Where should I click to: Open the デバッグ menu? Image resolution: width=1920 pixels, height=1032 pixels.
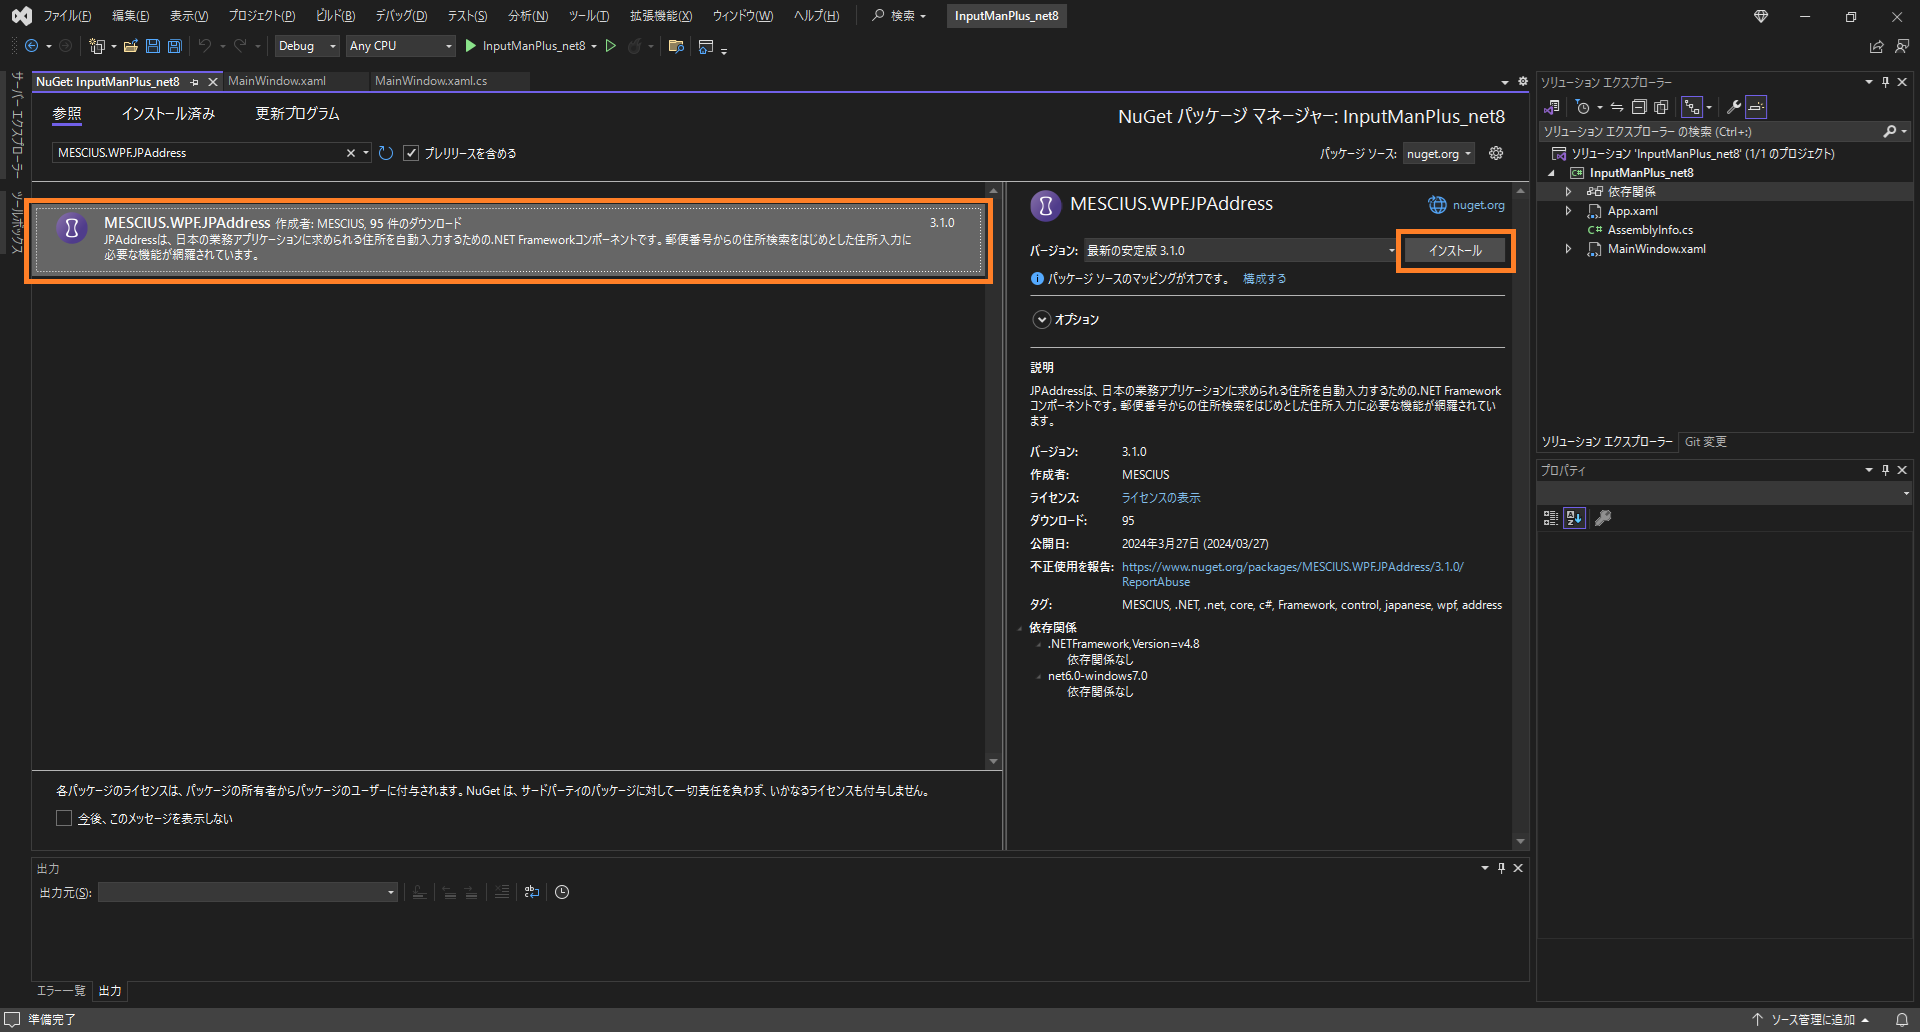click(401, 16)
